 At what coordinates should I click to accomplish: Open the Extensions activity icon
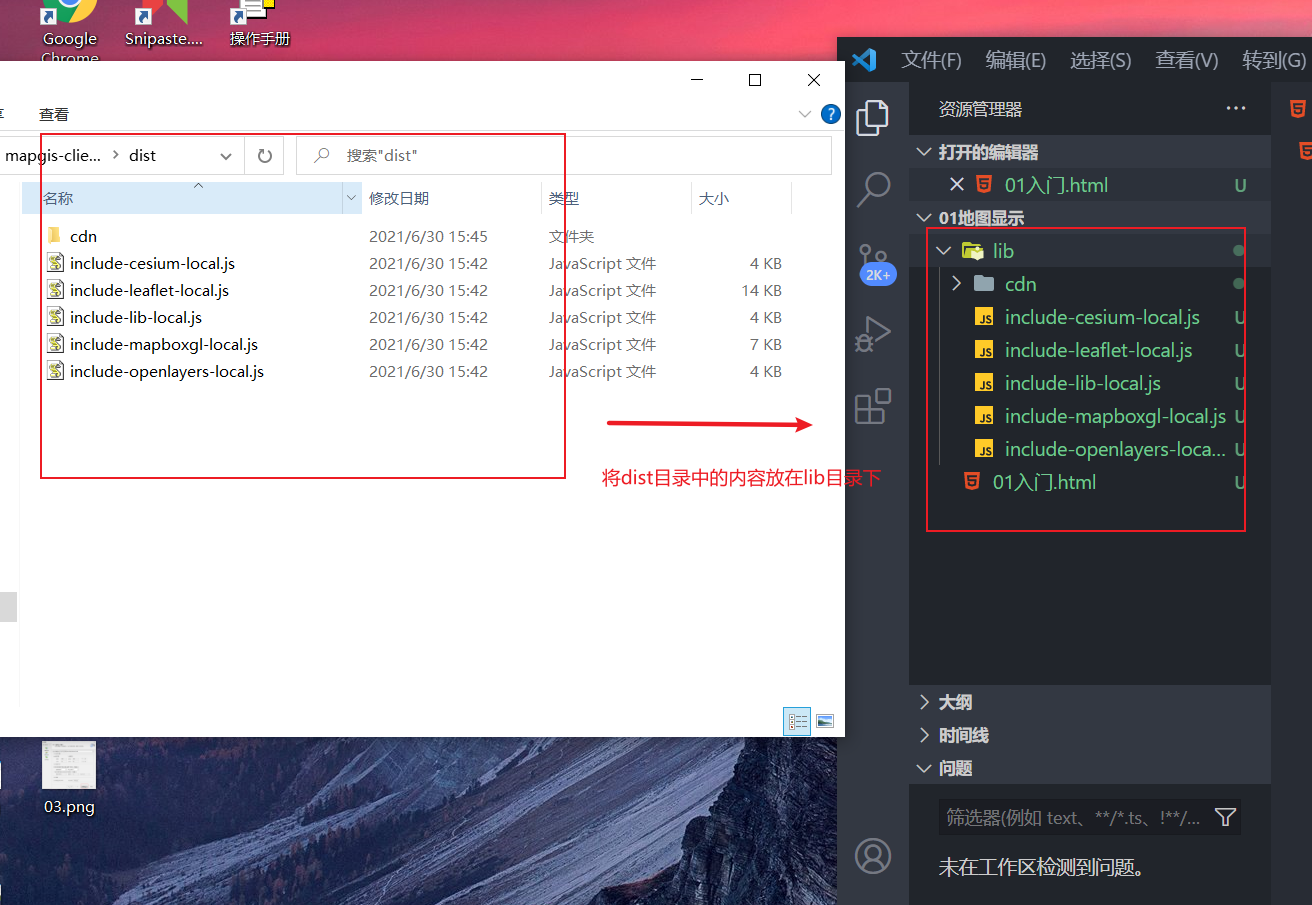(873, 407)
